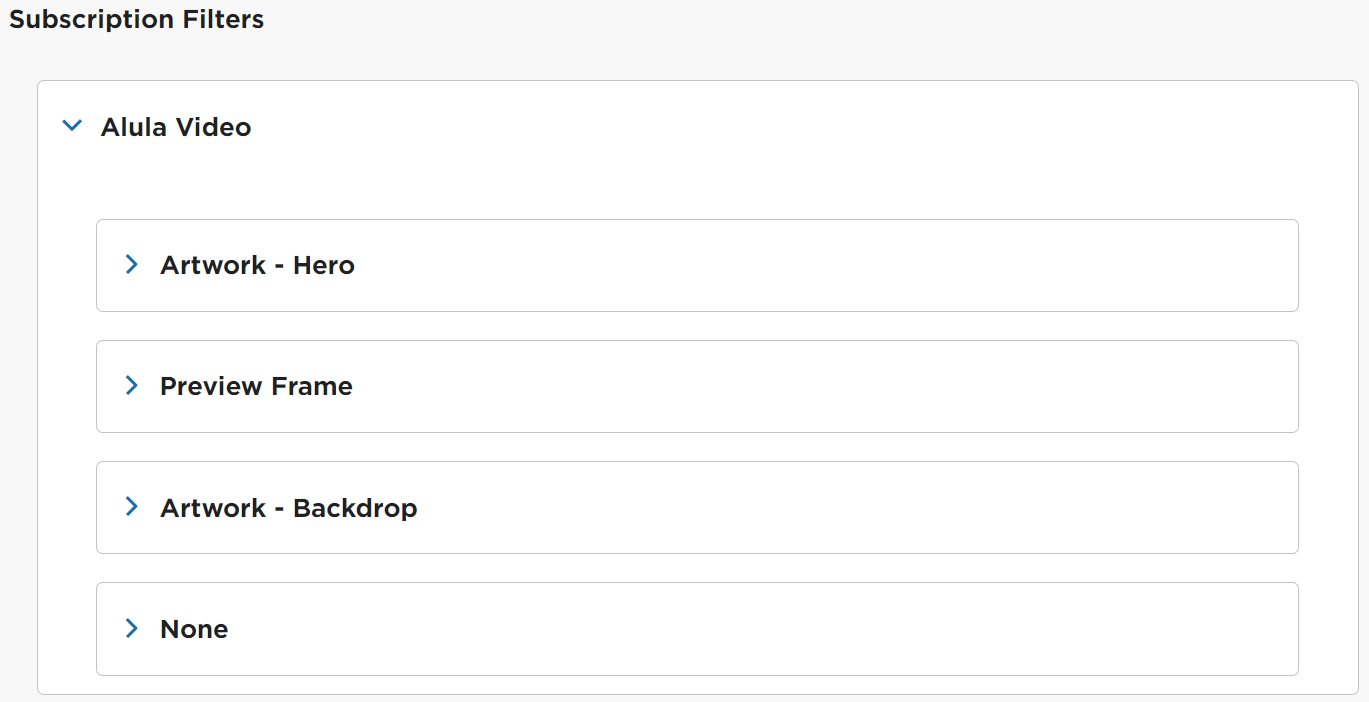Viewport: 1369px width, 702px height.
Task: Expand the Artwork - Hero chevron
Action: pos(131,264)
